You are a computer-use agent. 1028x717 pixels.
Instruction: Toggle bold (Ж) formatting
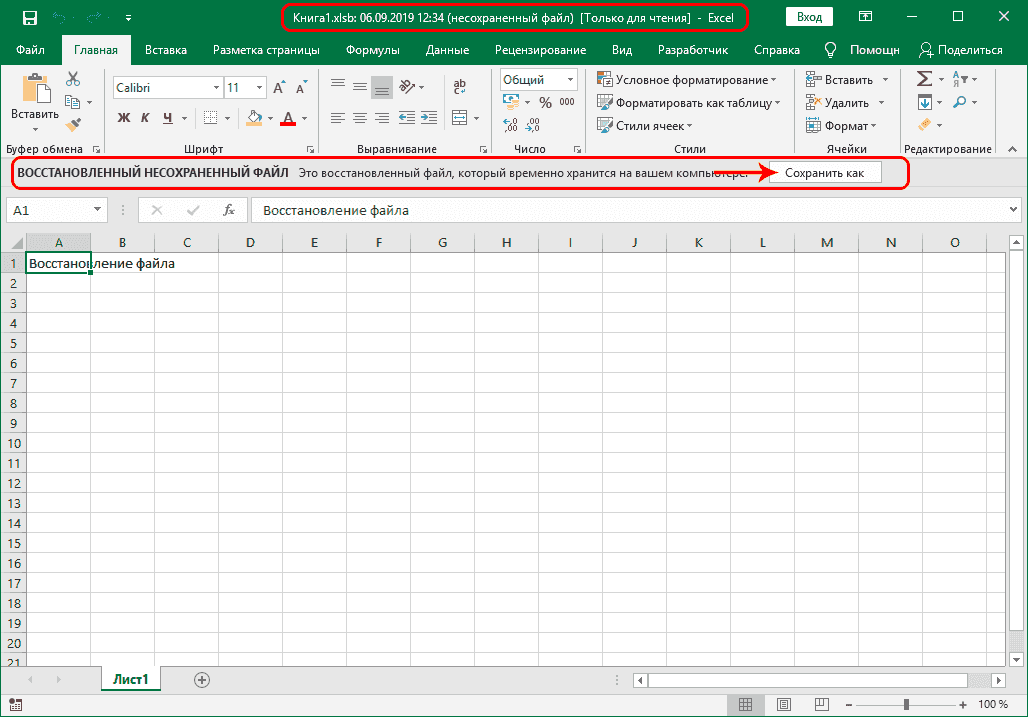click(122, 118)
